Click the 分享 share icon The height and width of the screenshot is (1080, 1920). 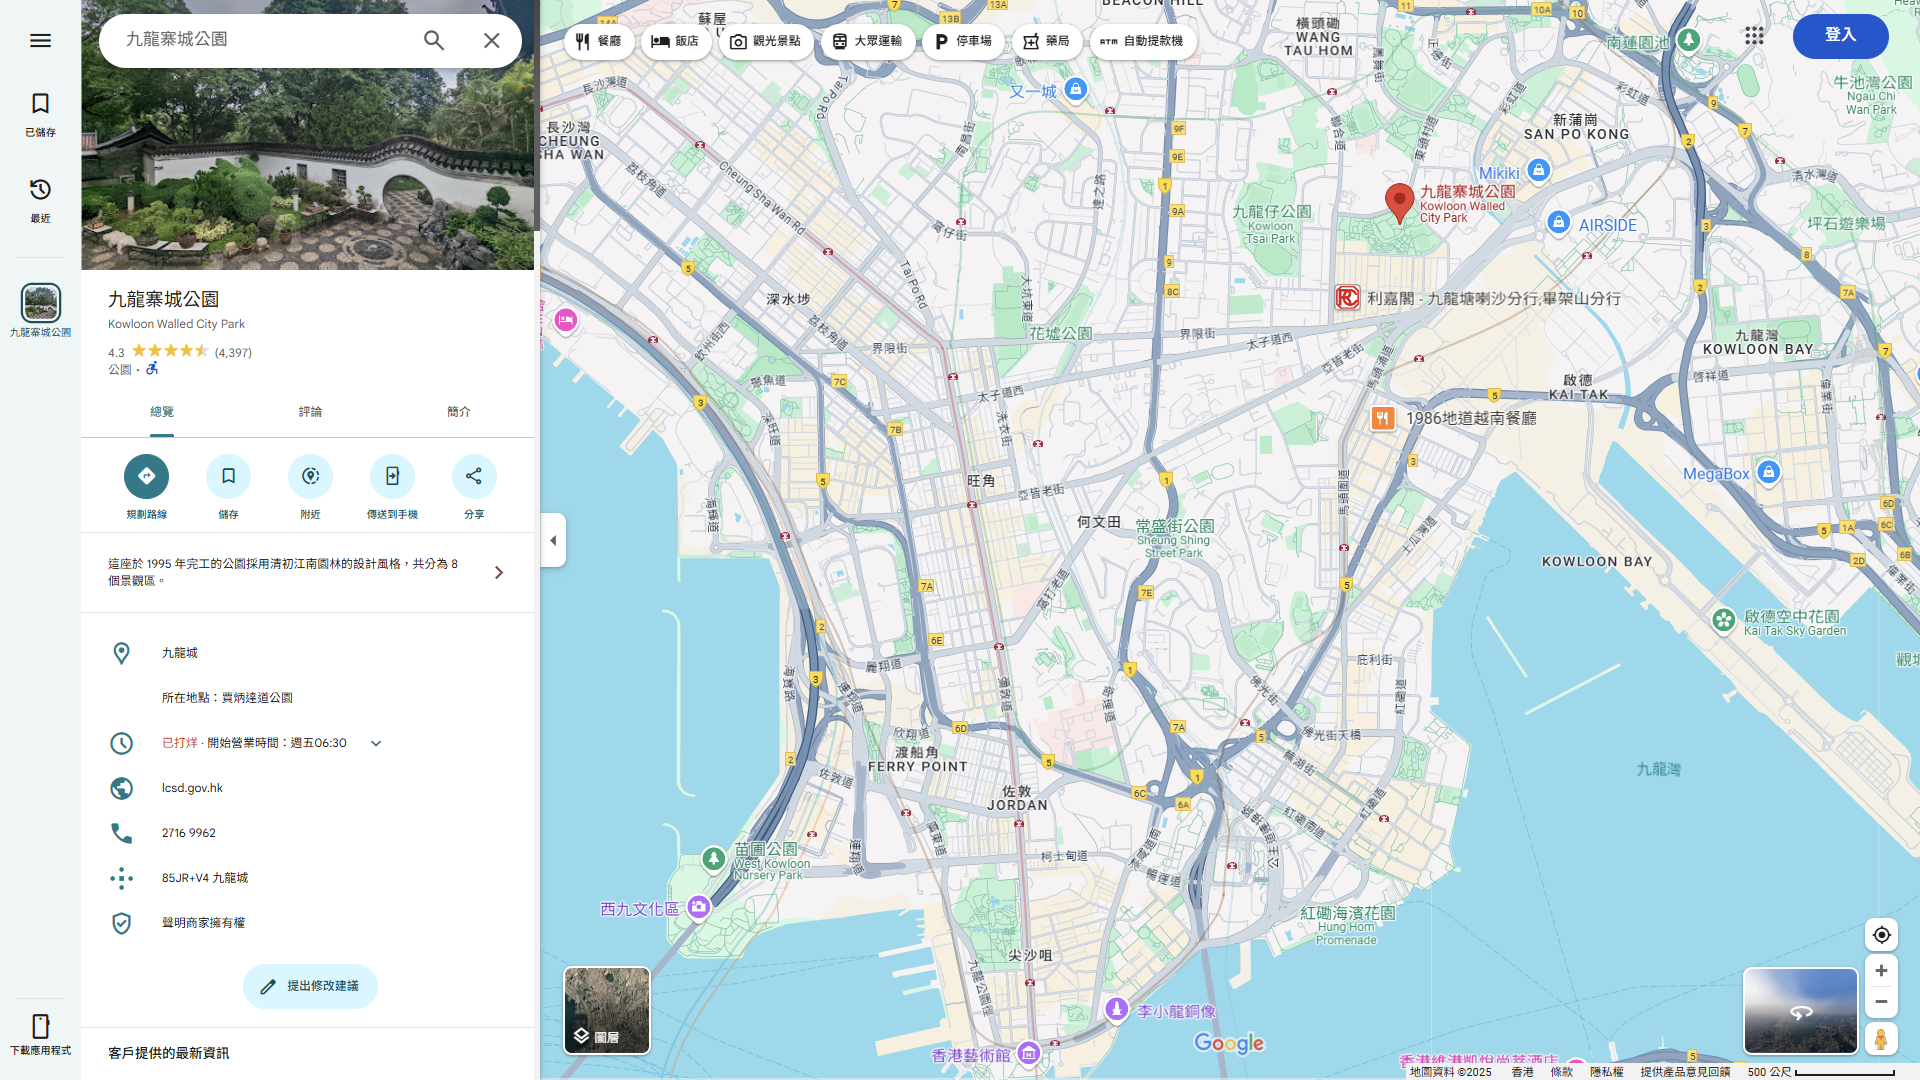(x=474, y=476)
